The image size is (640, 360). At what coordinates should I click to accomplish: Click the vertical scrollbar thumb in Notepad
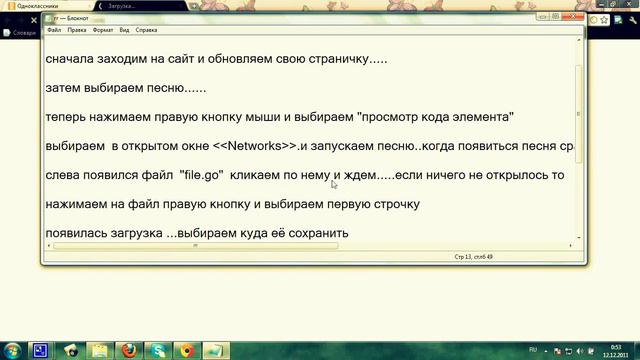tap(578, 114)
